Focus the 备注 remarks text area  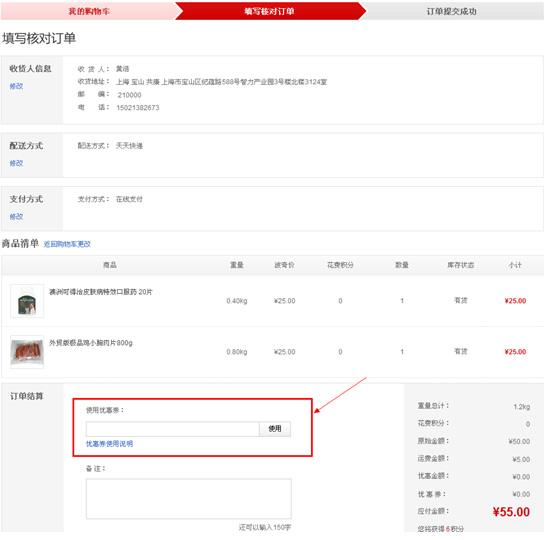[189, 499]
